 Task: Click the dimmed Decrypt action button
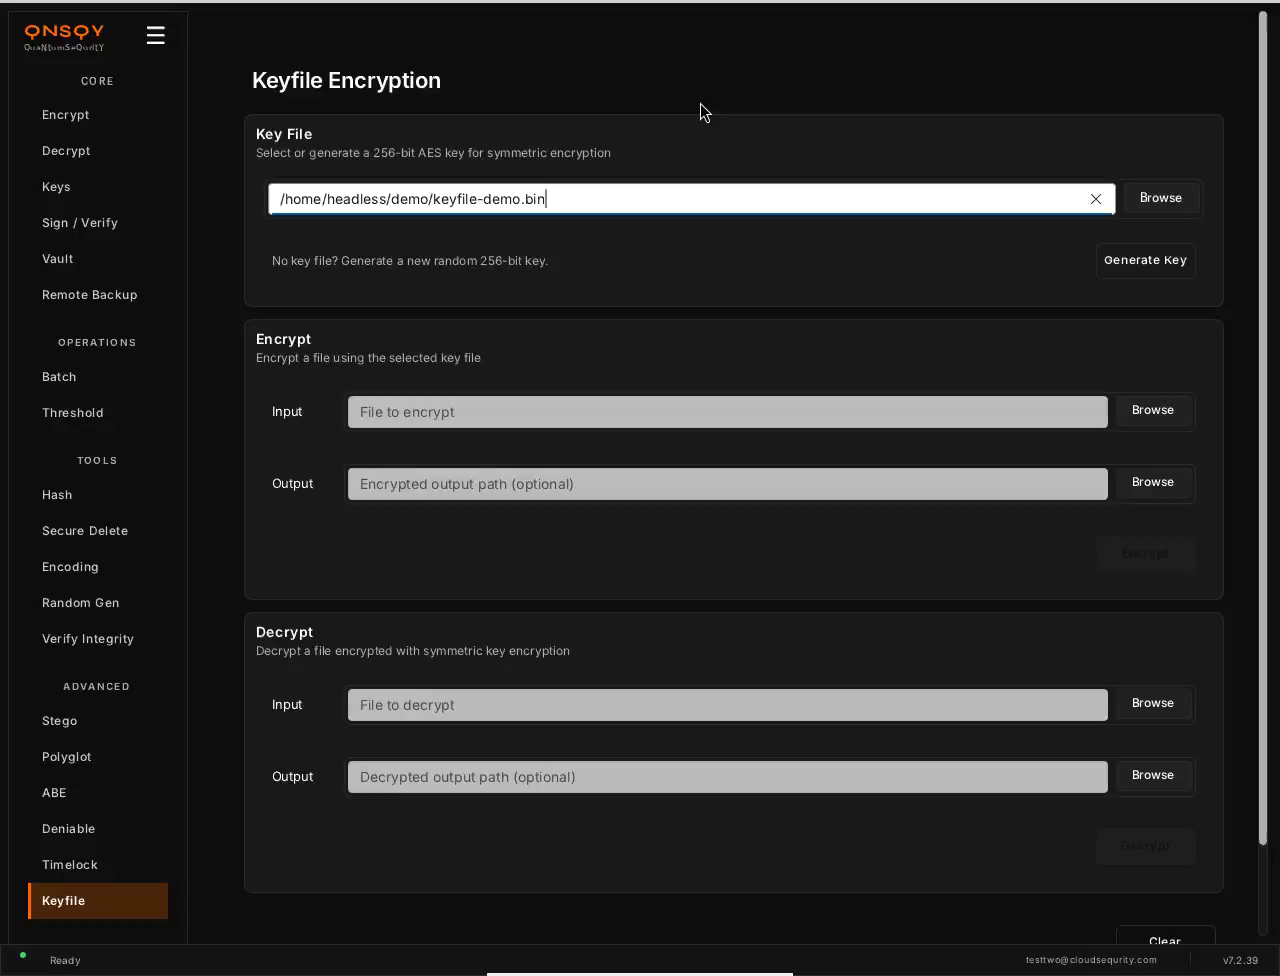pos(1145,846)
